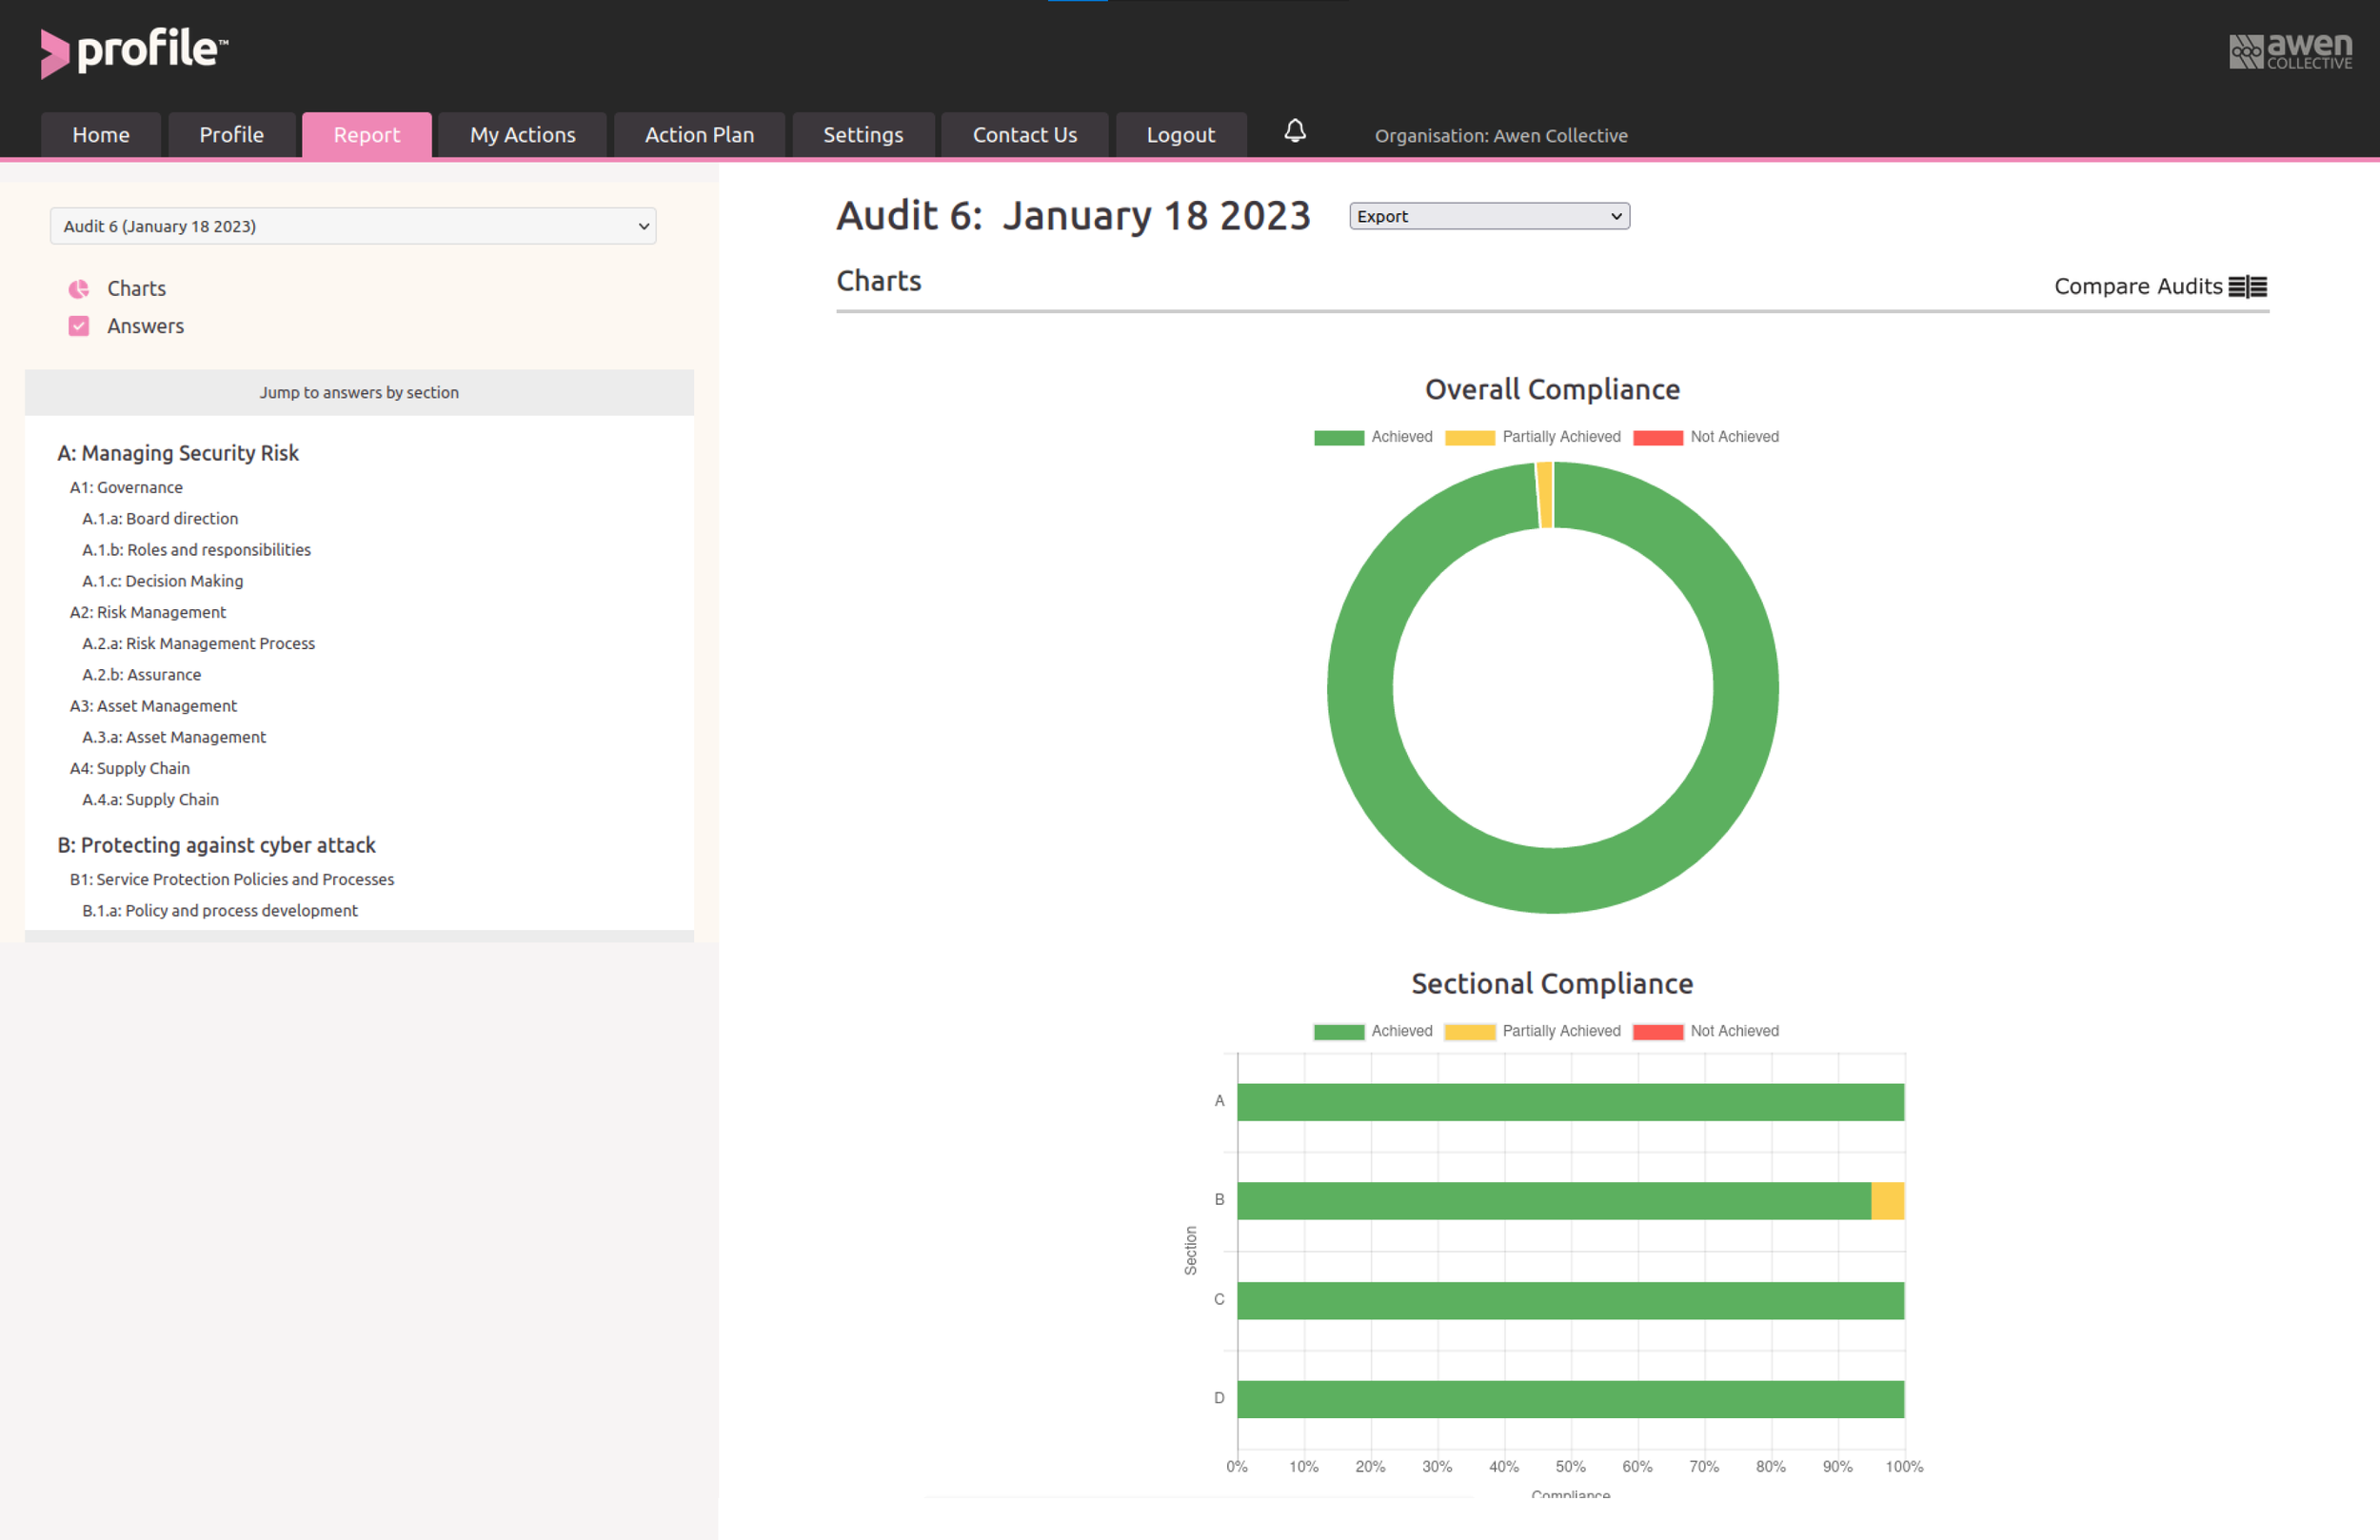Jump to A1: Governance section
Image resolution: width=2380 pixels, height=1540 pixels.
pyautogui.click(x=126, y=487)
